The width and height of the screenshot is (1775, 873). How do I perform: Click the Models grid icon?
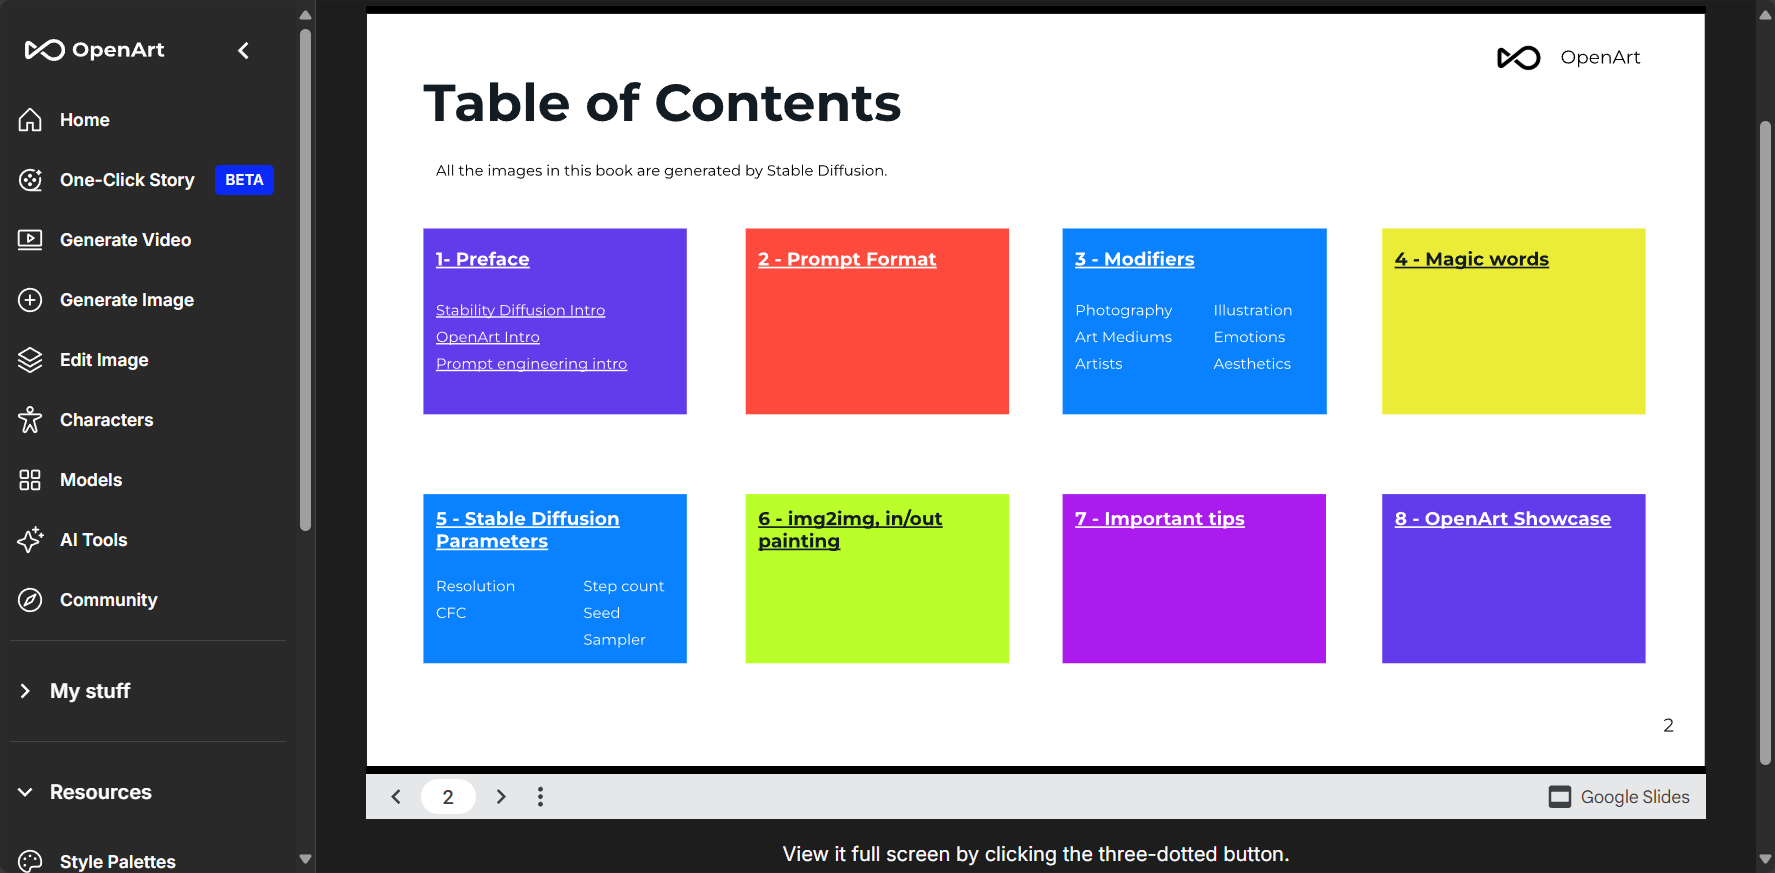click(30, 480)
